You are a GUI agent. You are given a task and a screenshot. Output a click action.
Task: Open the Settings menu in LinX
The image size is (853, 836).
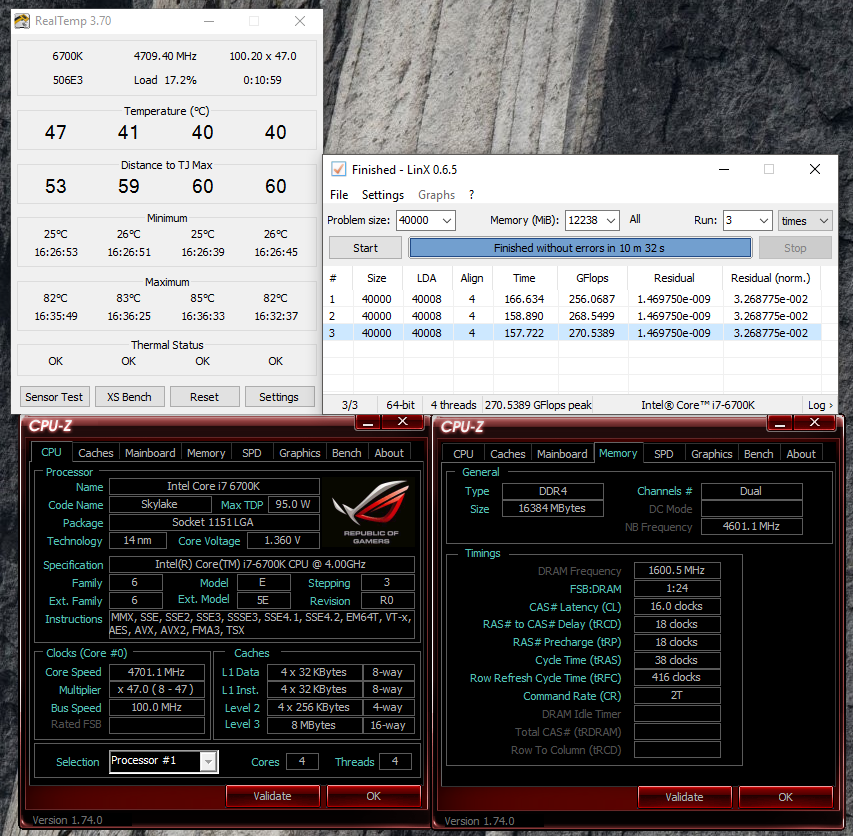pos(382,195)
